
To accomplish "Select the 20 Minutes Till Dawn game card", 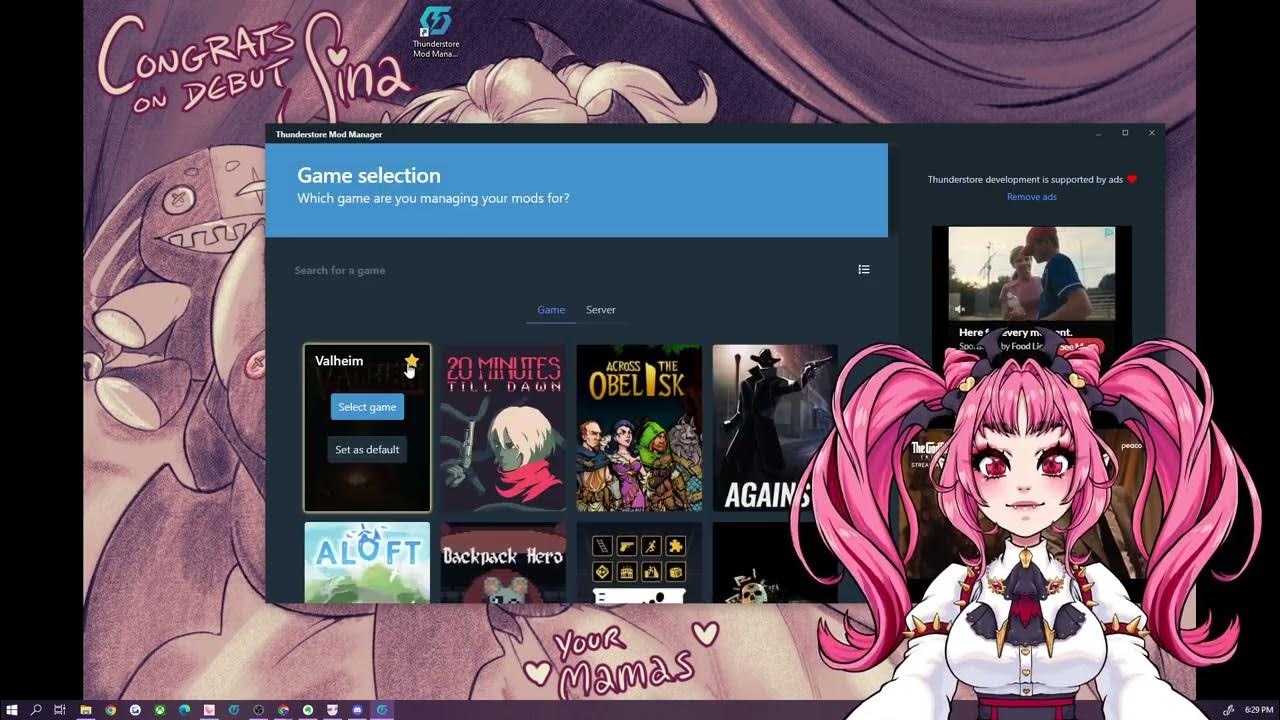I will [503, 428].
